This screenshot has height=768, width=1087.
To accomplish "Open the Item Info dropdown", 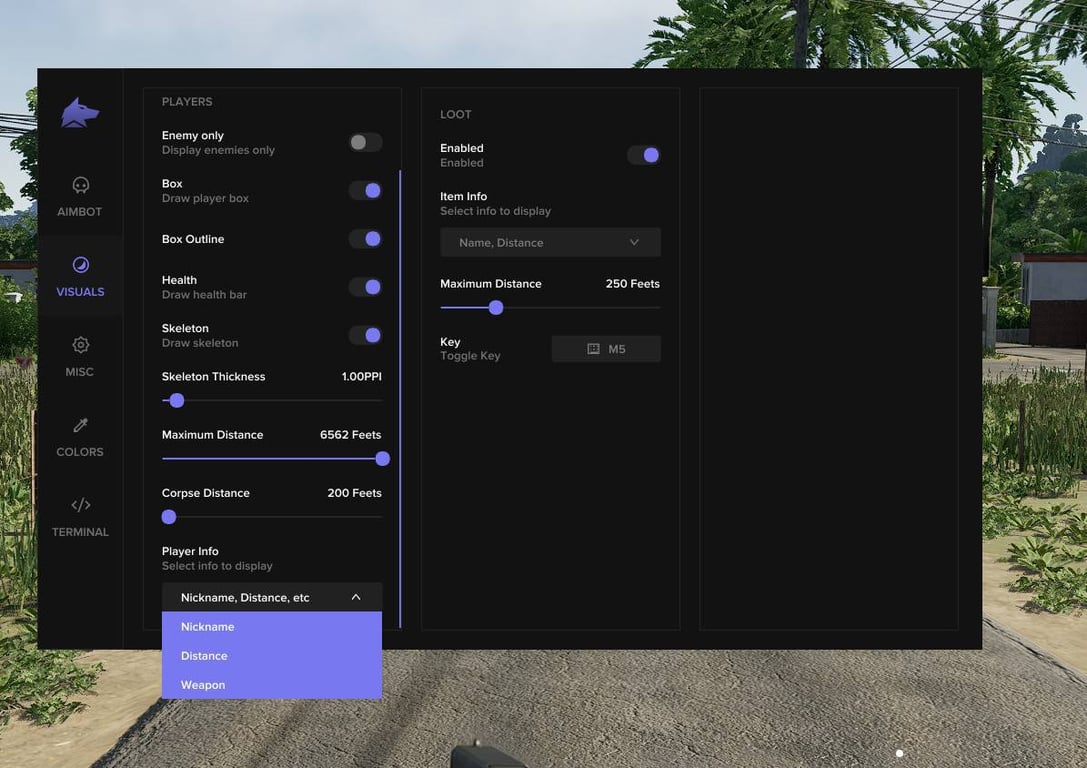I will tap(550, 243).
